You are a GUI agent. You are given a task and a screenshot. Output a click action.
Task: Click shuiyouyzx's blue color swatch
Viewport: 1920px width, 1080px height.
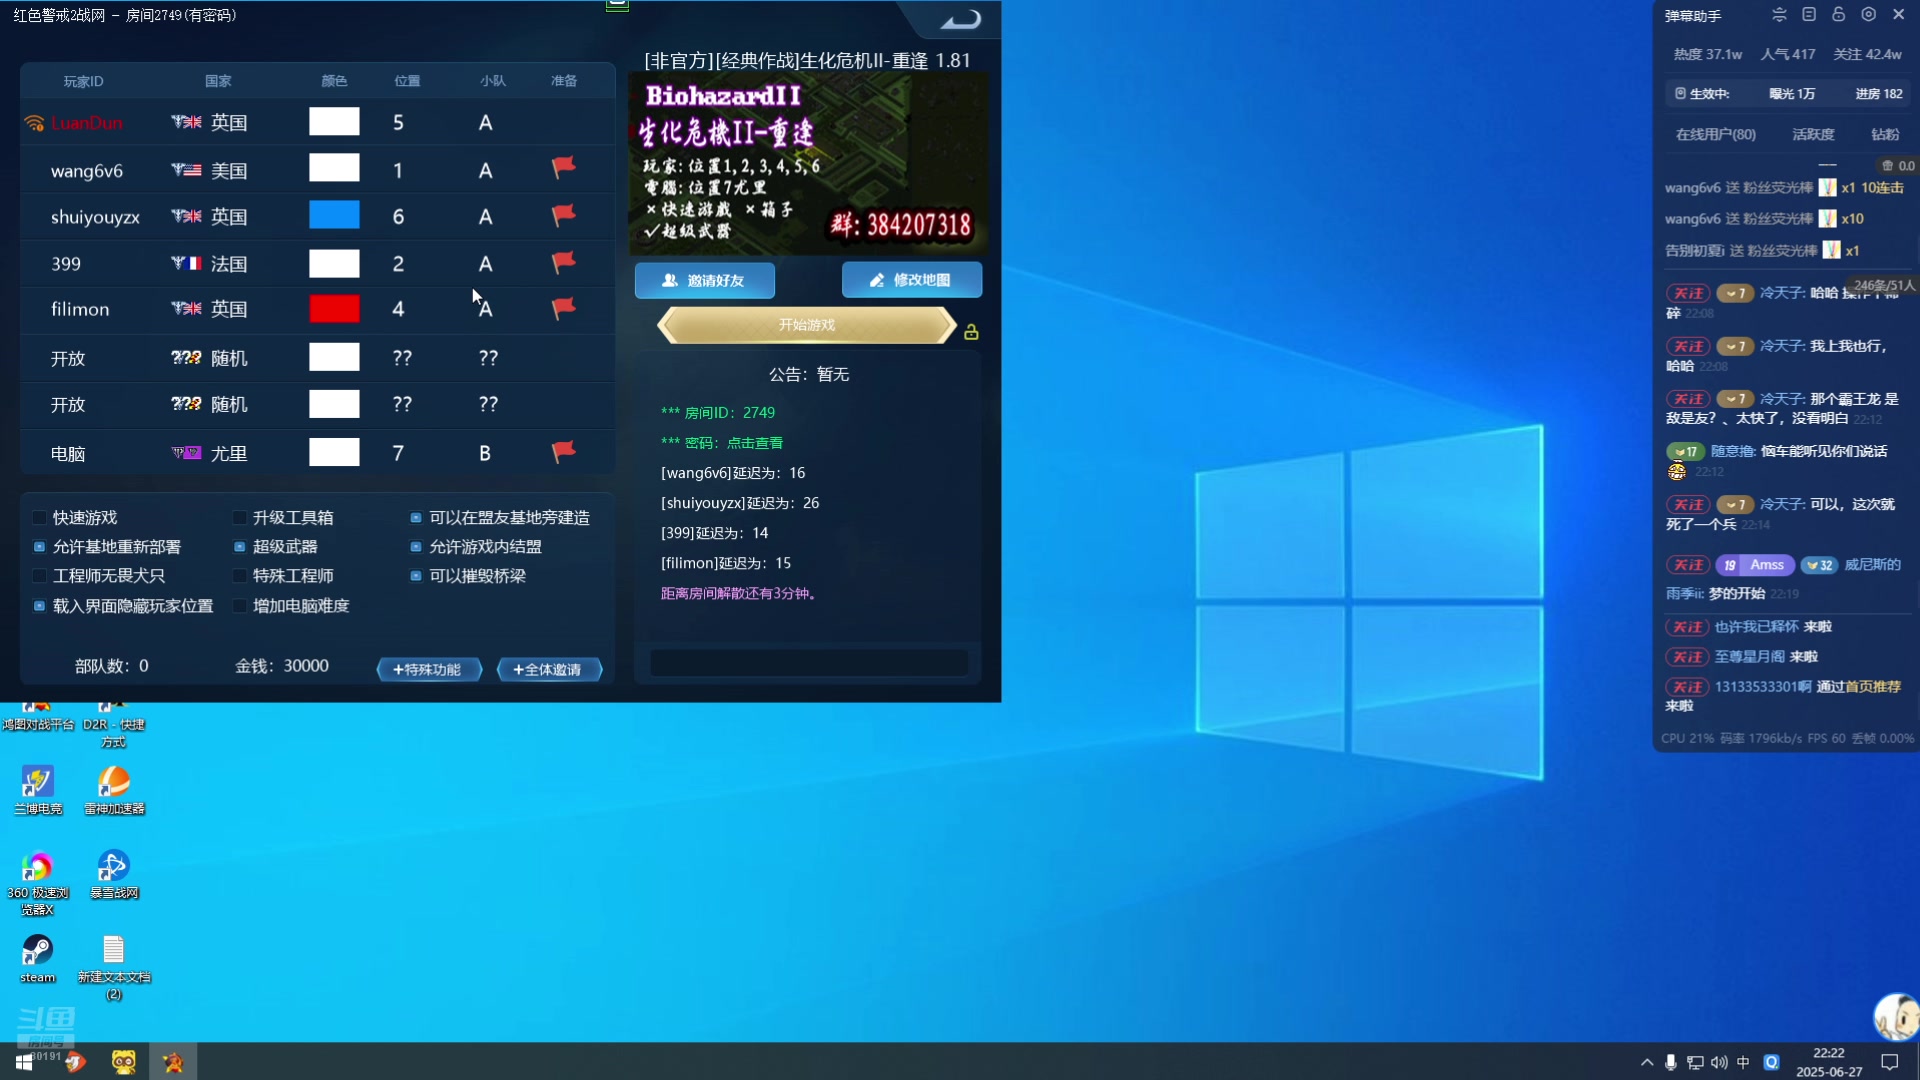pos(334,215)
